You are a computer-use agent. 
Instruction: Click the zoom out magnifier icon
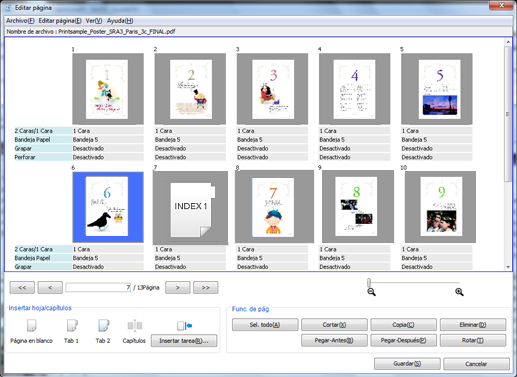(371, 292)
